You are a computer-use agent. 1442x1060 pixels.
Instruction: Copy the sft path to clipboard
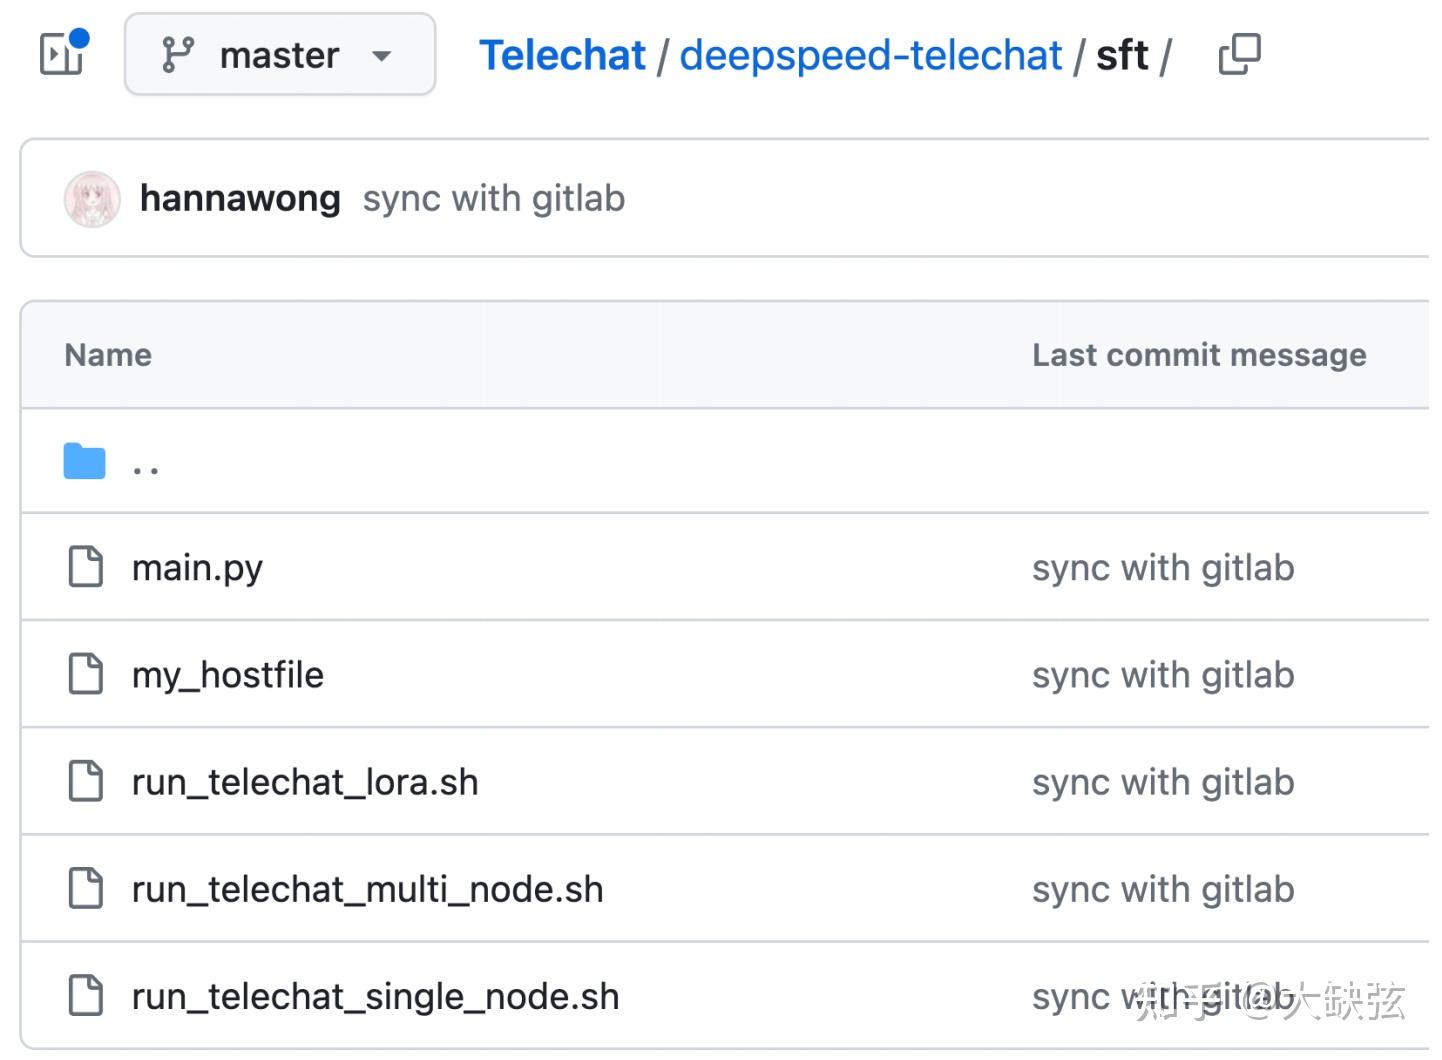tap(1239, 55)
